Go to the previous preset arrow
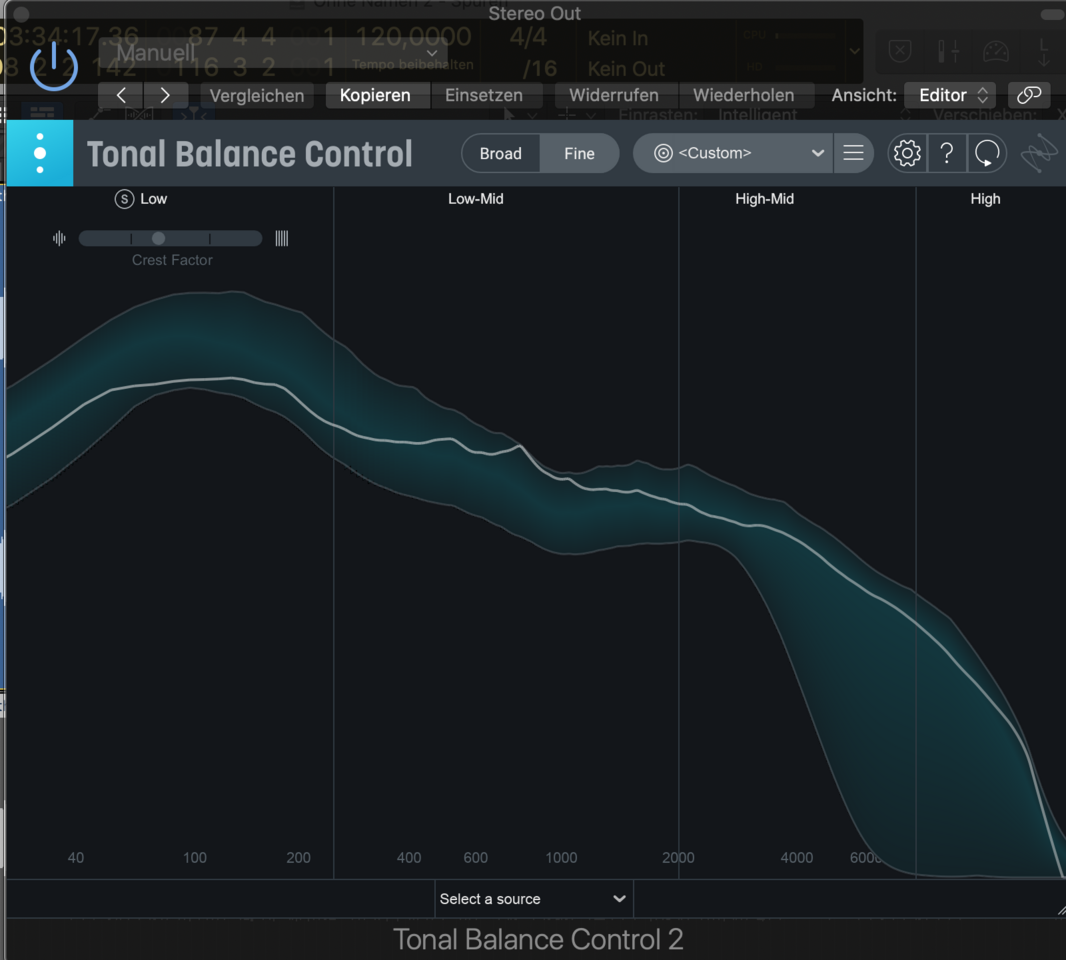This screenshot has width=1066, height=960. pyautogui.click(x=120, y=95)
